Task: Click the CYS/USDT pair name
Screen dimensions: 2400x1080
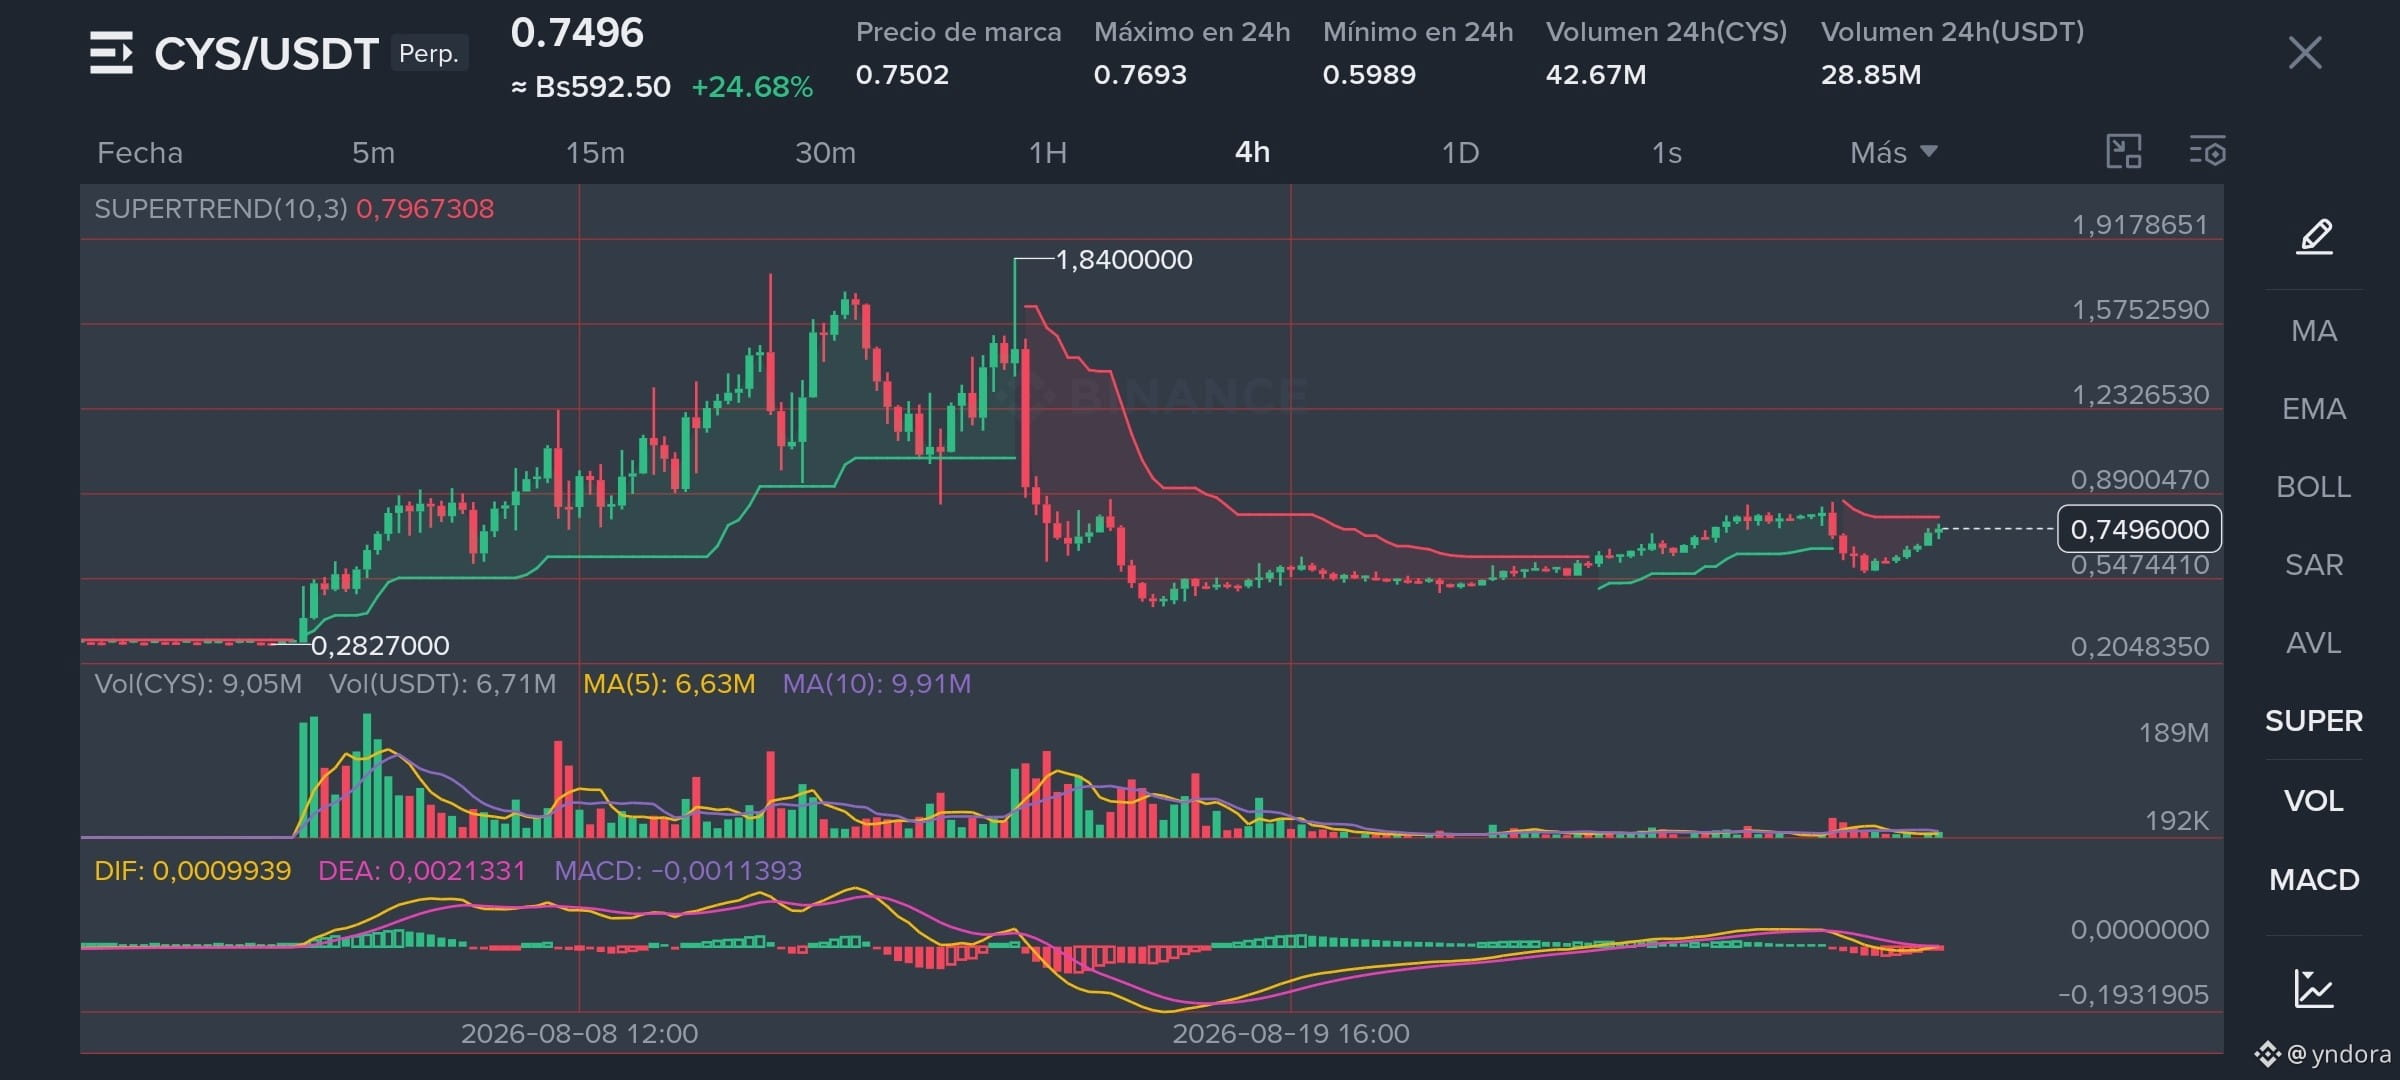Action: pos(266,54)
